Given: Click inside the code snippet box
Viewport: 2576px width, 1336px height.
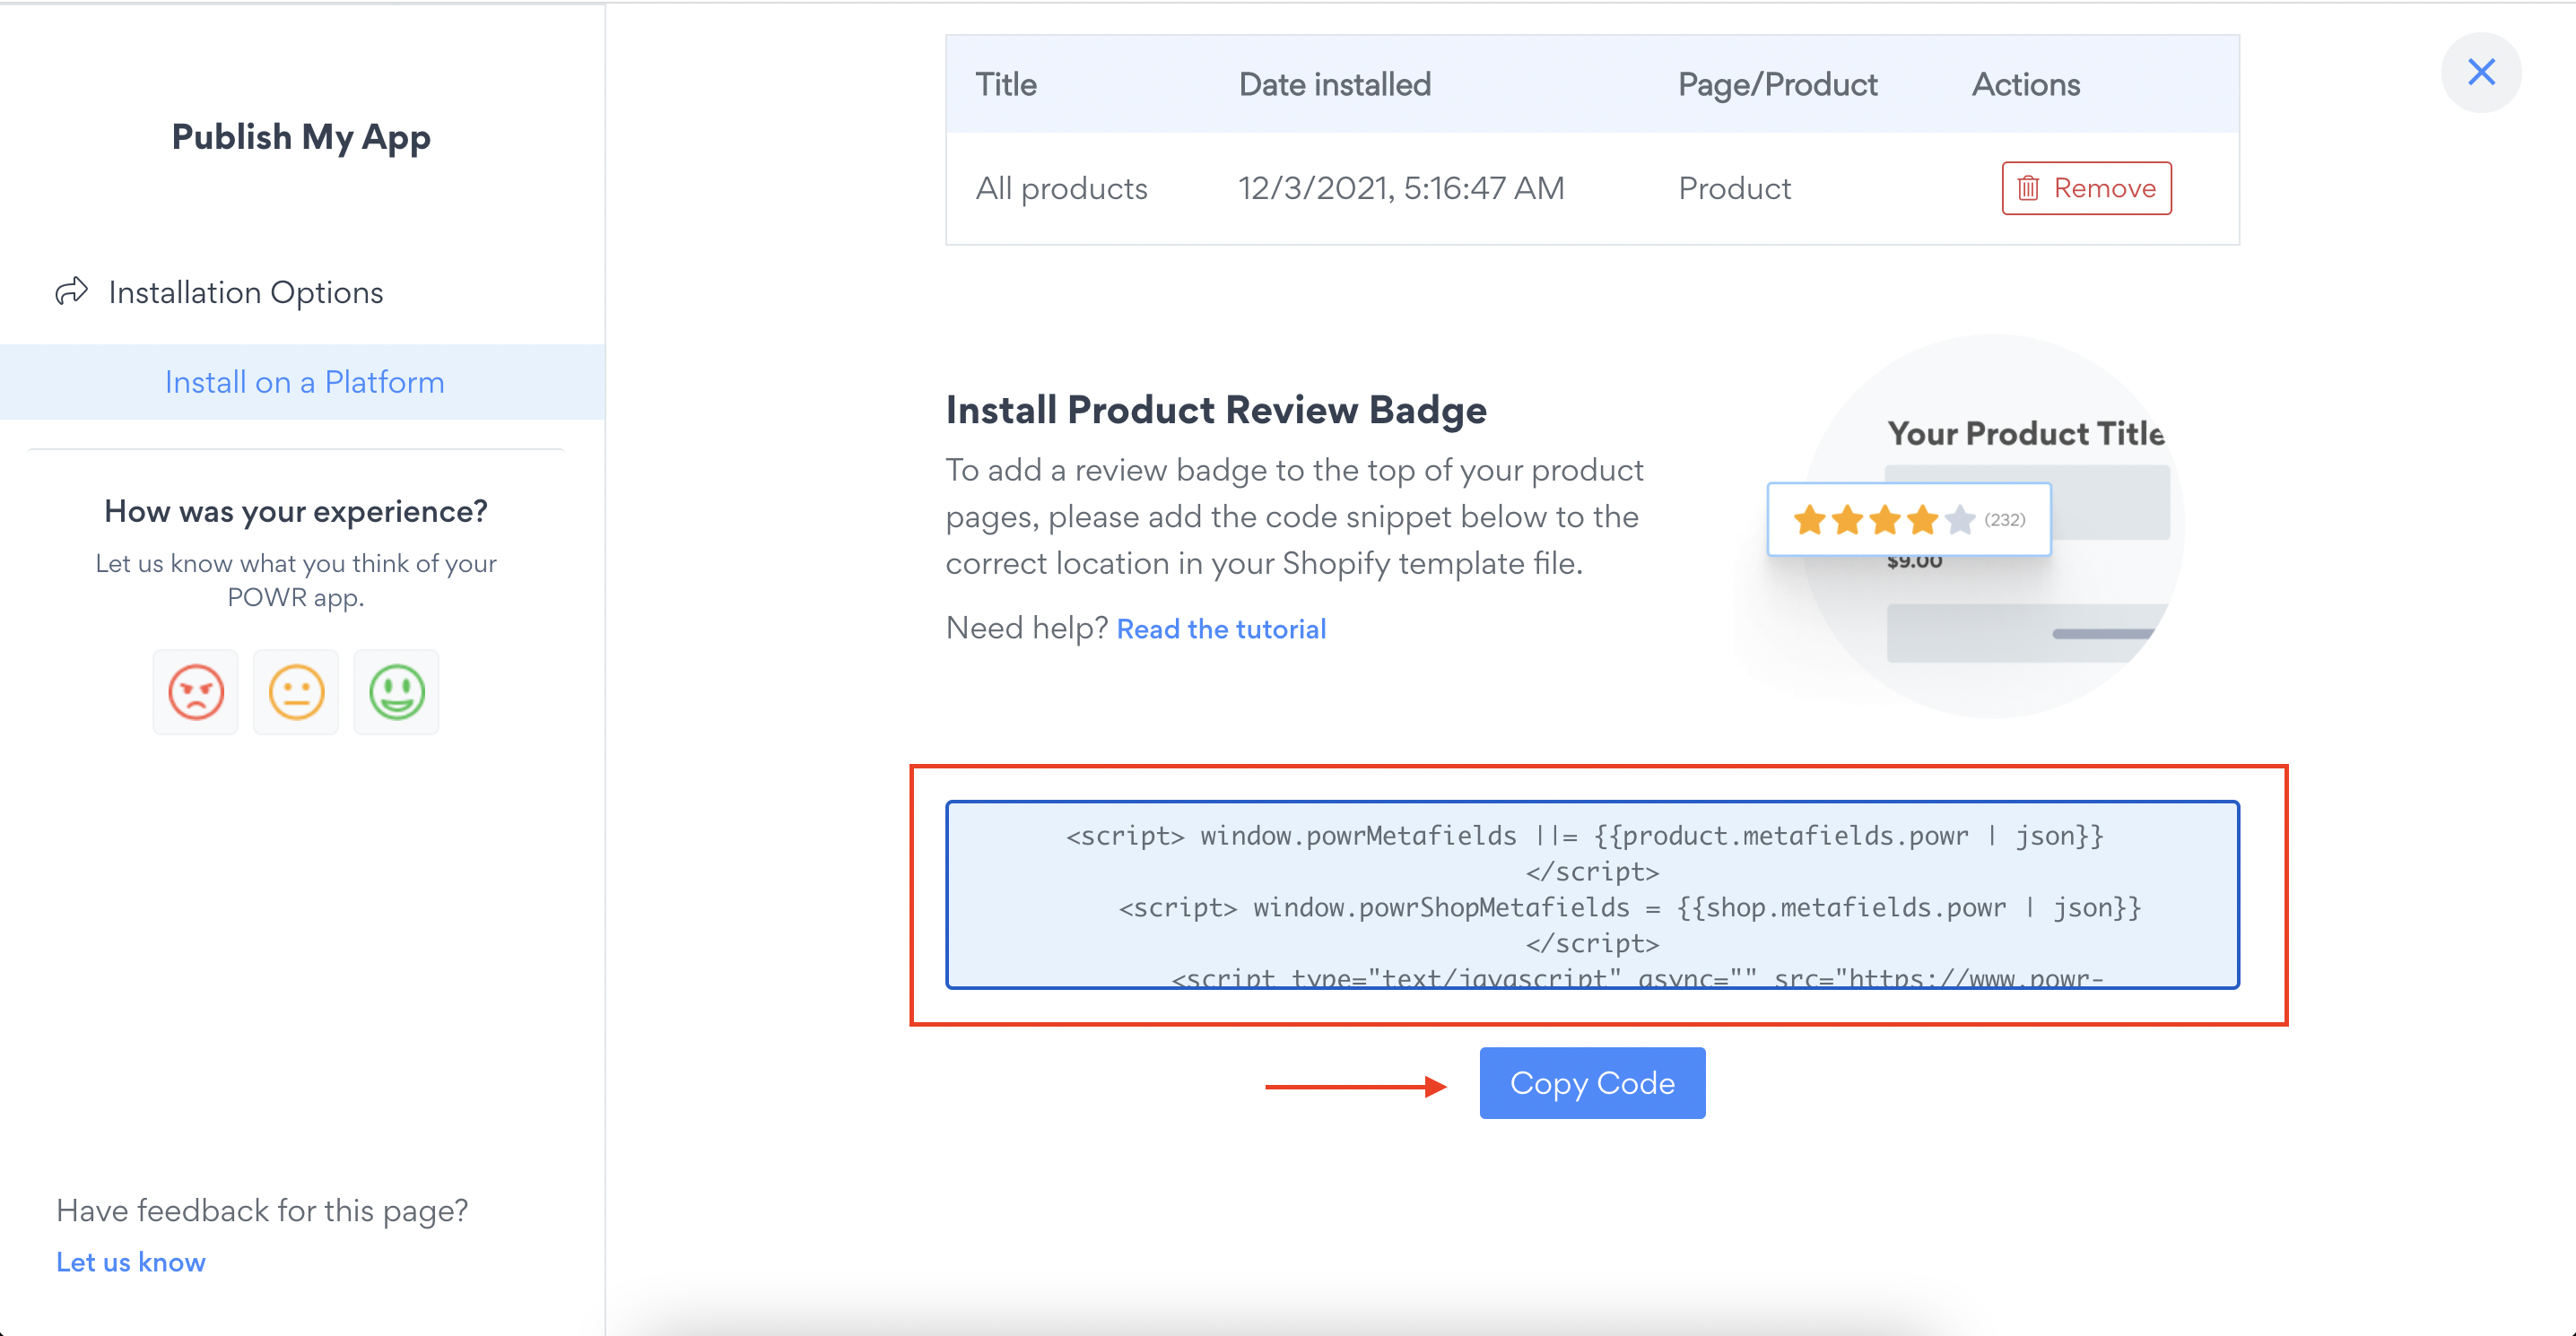Looking at the screenshot, I should point(1592,895).
